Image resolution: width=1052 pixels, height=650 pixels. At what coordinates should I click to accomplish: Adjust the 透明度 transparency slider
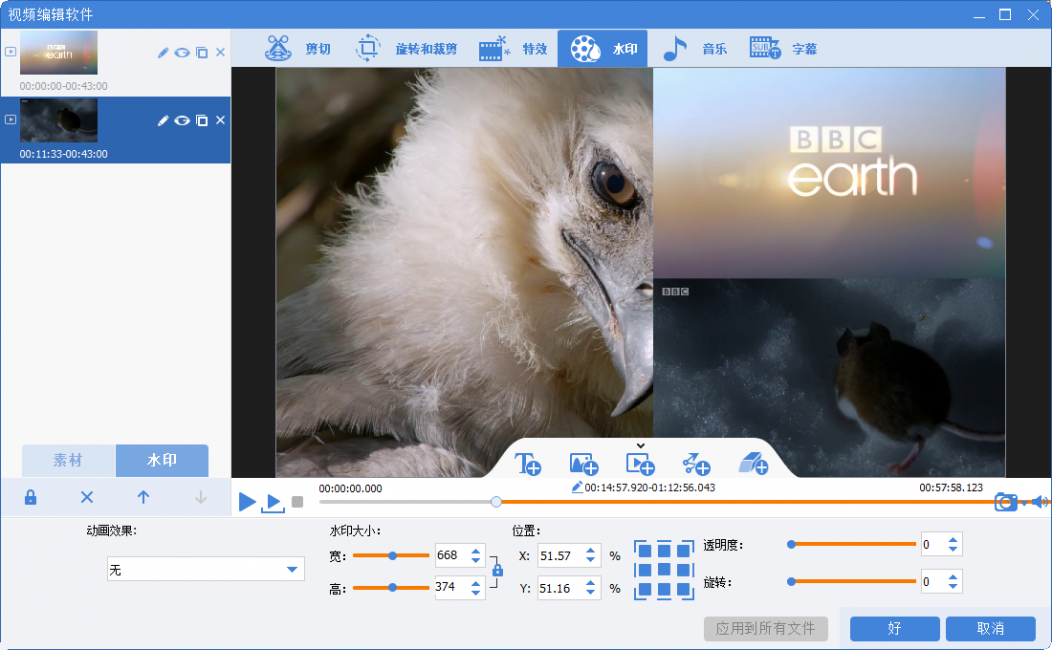(x=852, y=545)
